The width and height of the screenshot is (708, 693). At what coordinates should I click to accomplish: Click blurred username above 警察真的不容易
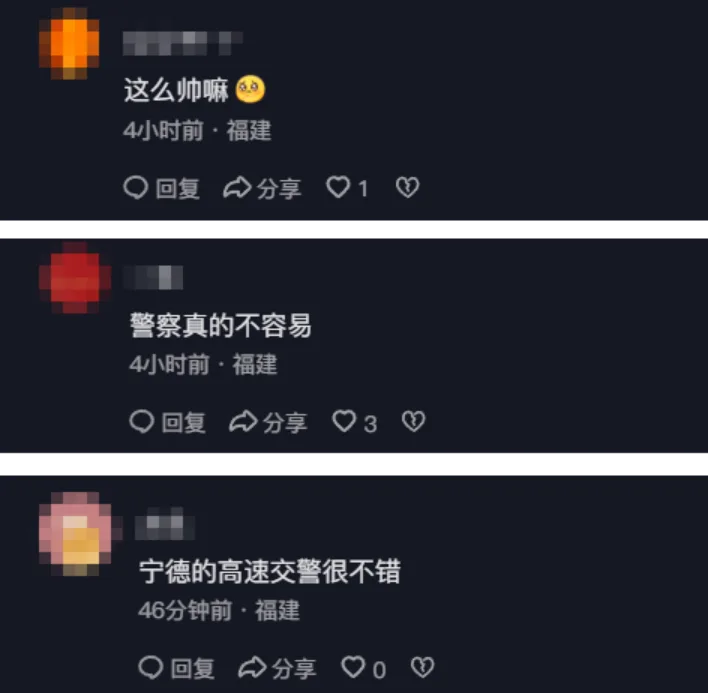(x=153, y=278)
